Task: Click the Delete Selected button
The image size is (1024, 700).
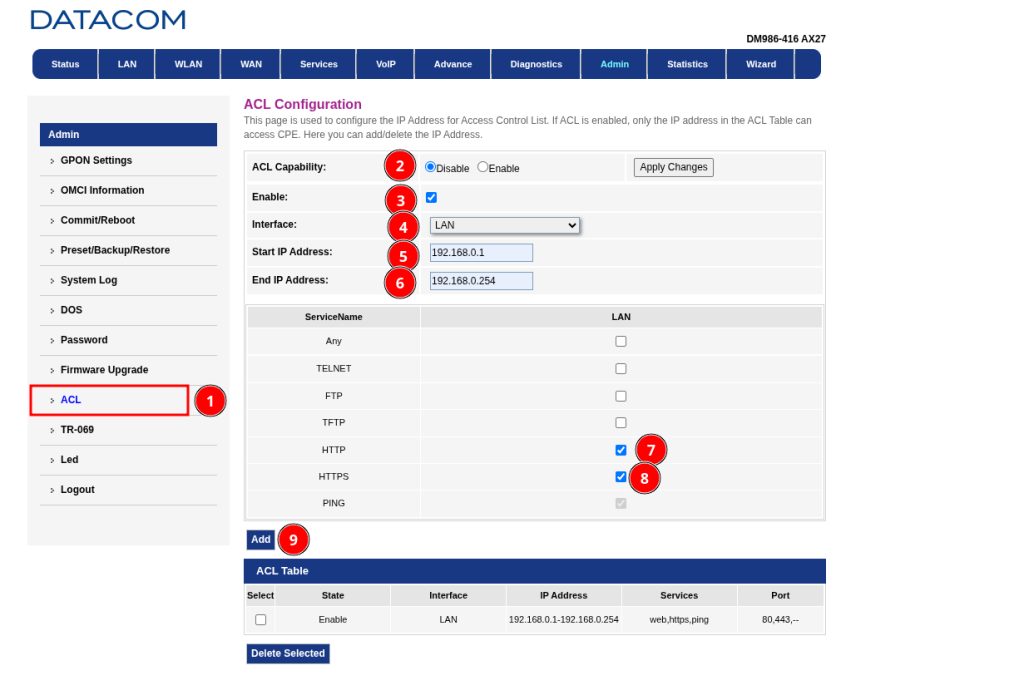Action: pyautogui.click(x=288, y=654)
